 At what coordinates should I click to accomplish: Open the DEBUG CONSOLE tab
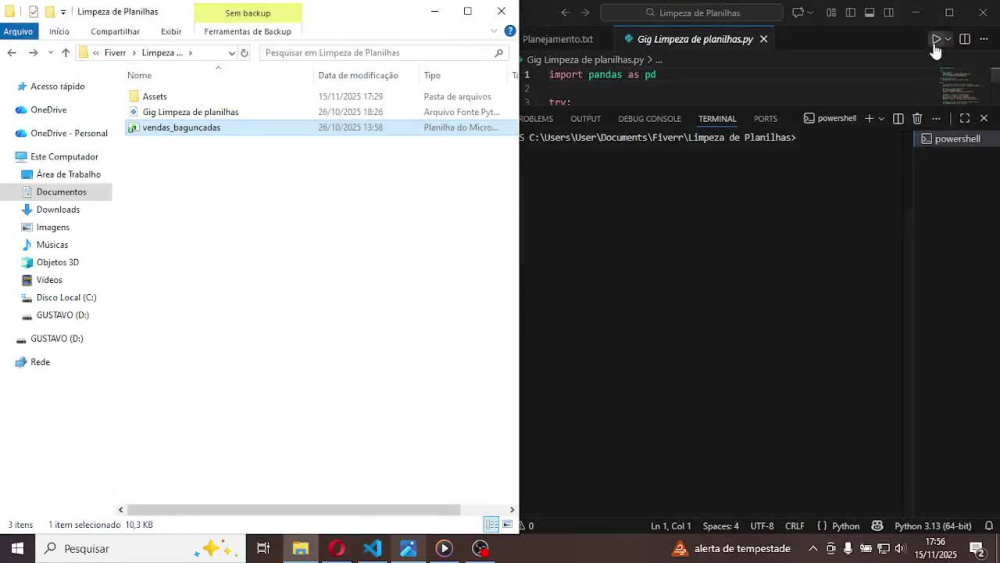(649, 119)
